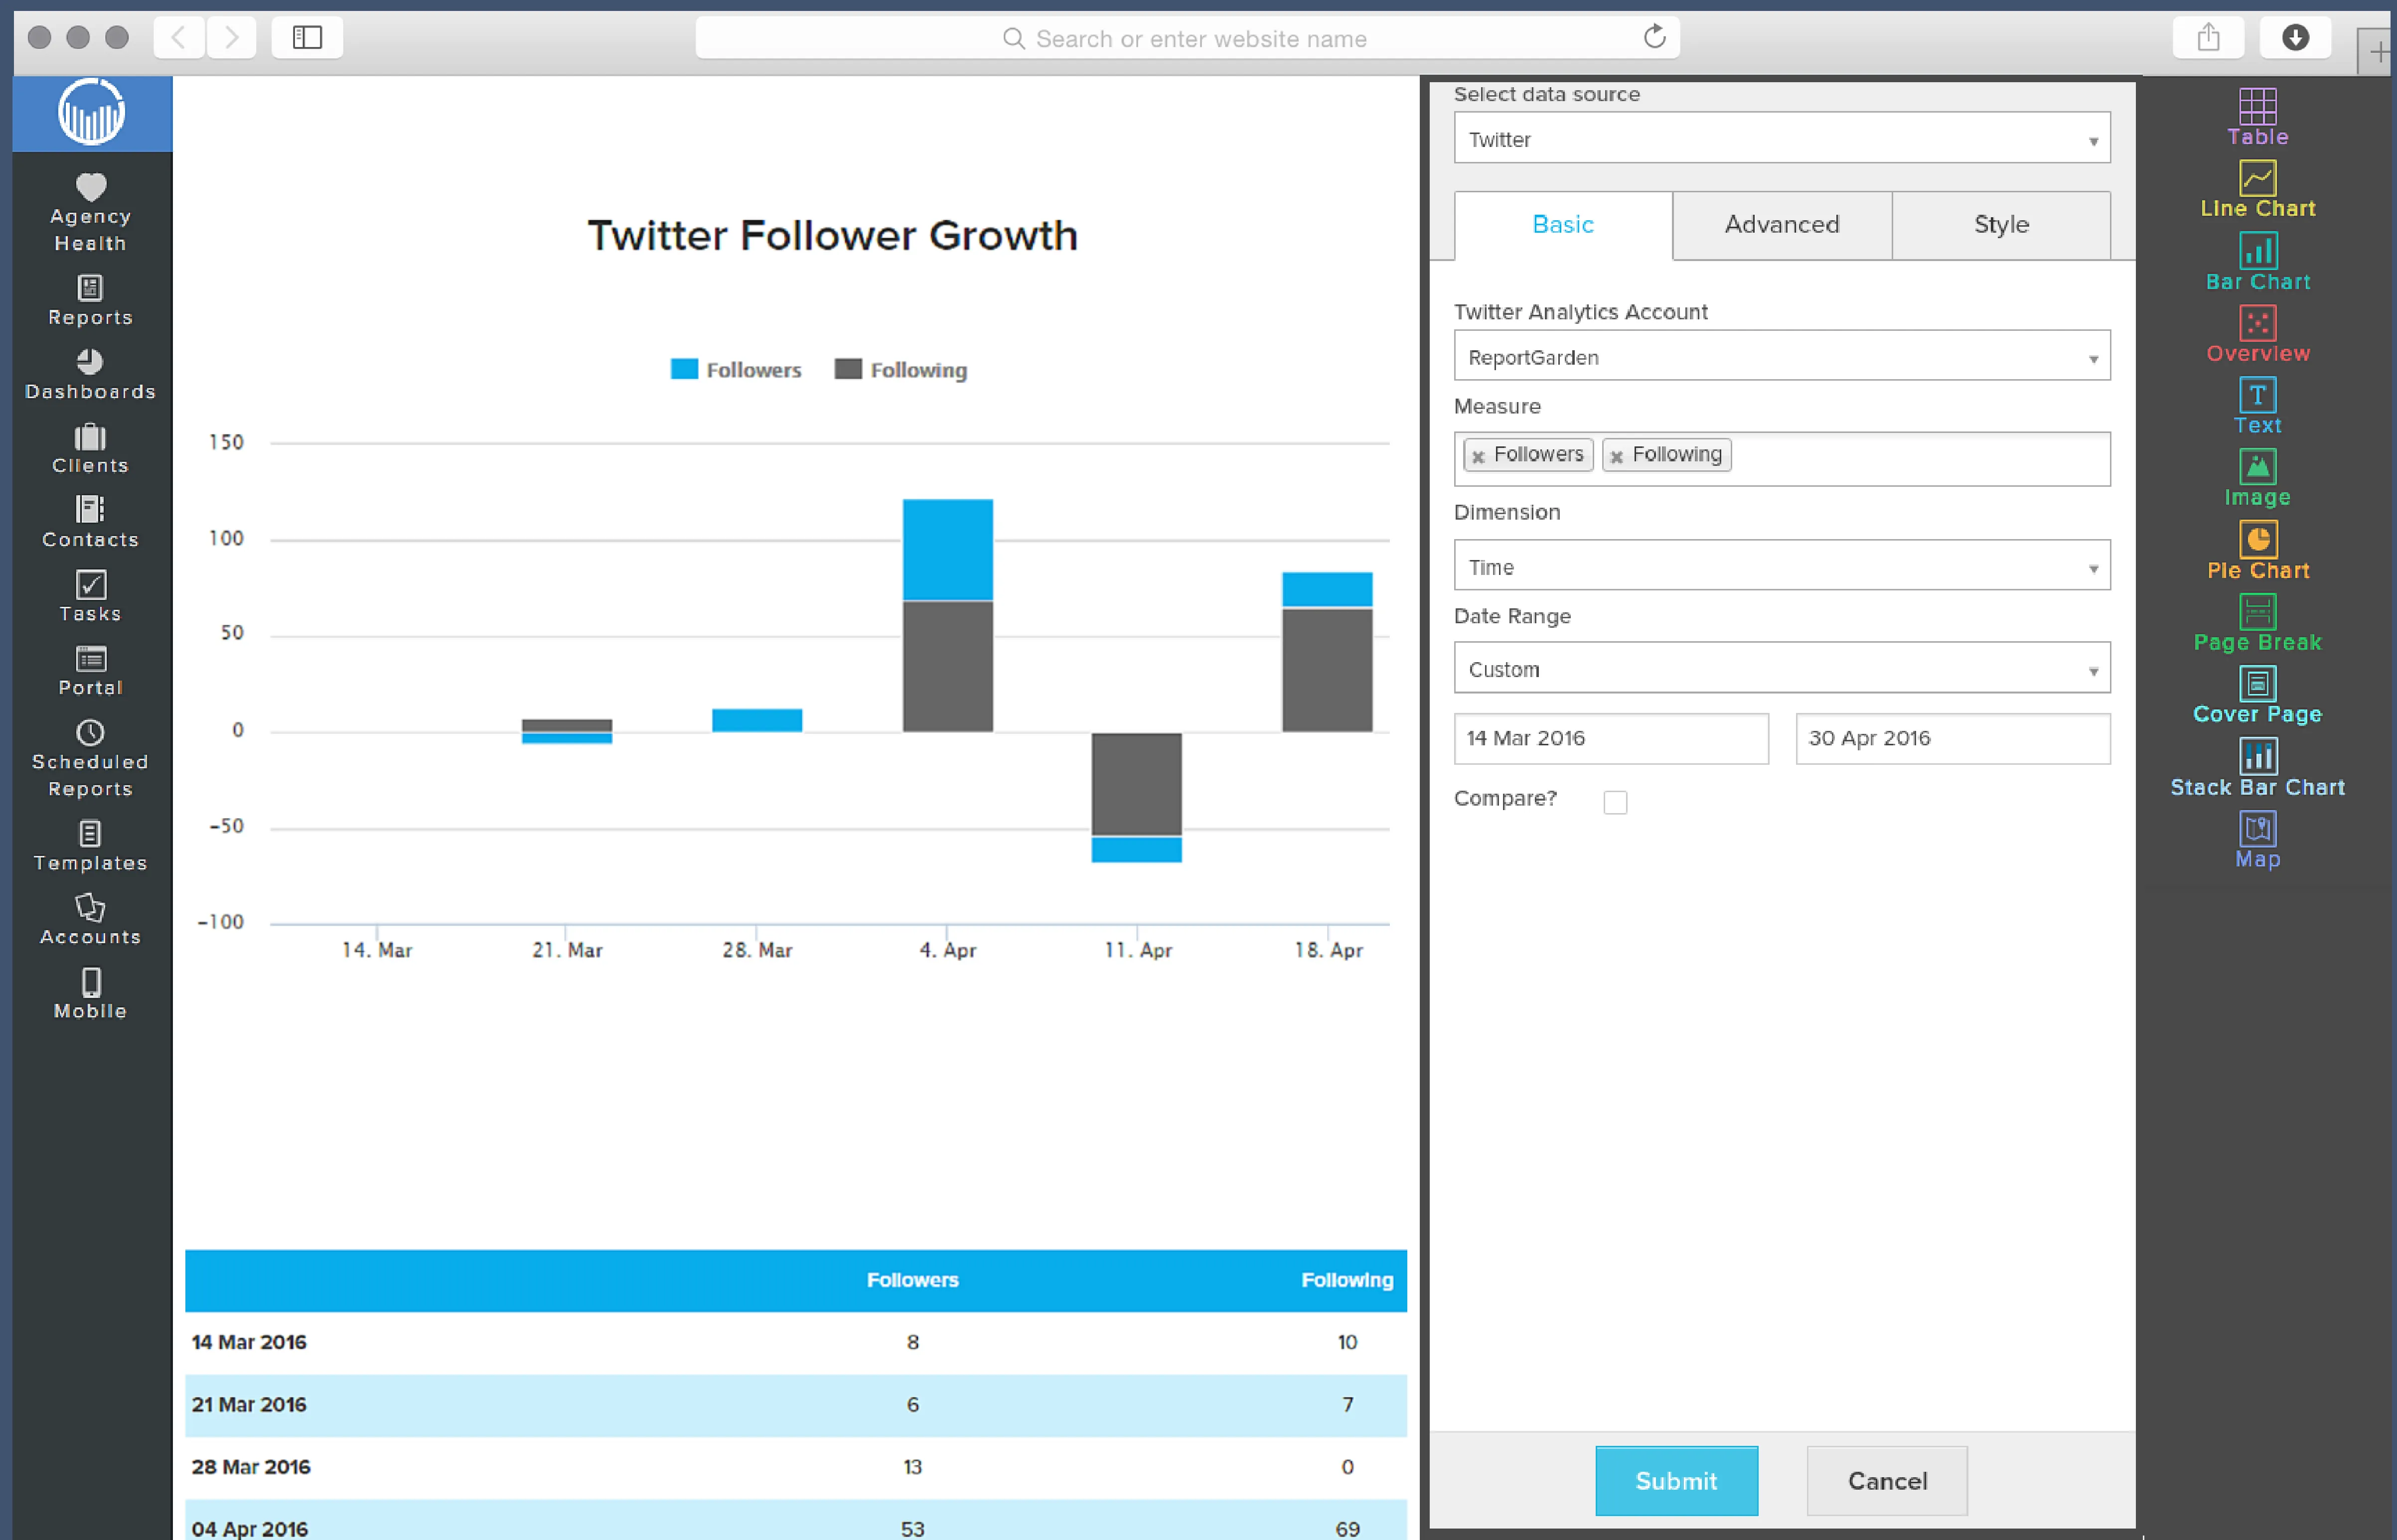Open the Style tab

[x=2001, y=224]
